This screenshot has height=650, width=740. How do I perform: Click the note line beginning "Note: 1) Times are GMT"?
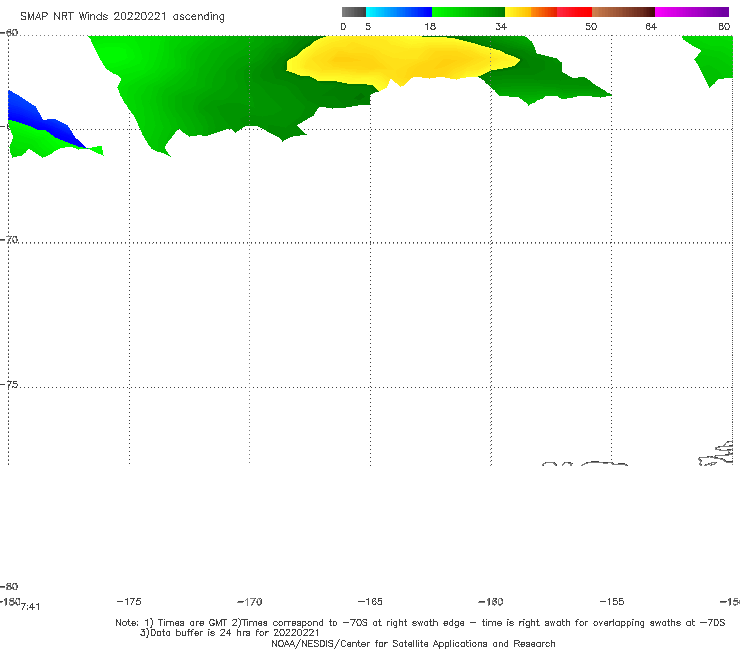point(420,623)
